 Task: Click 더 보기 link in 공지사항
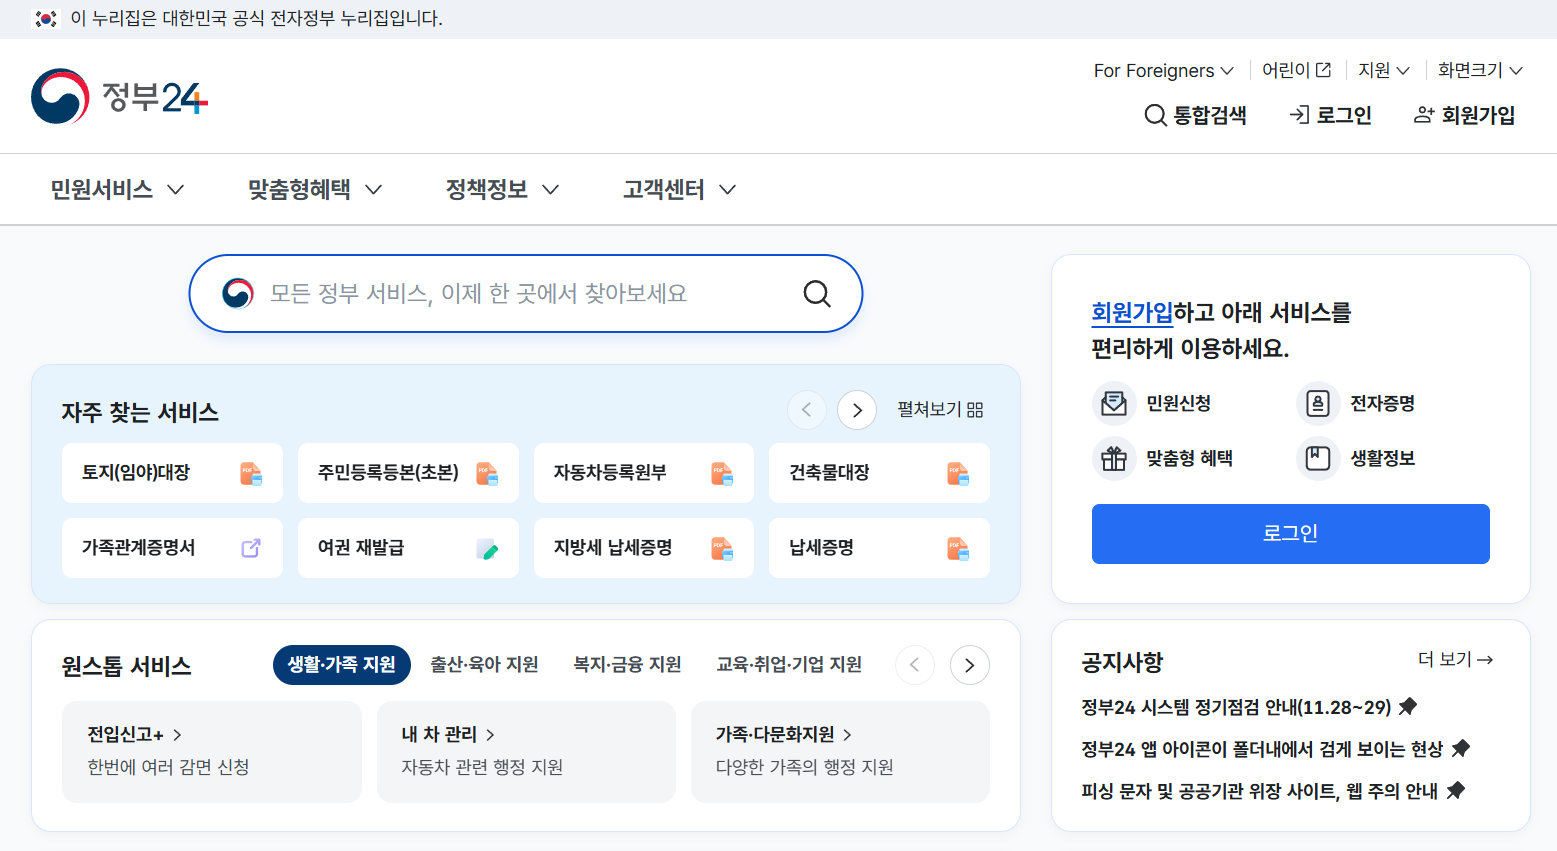[x=1455, y=660]
